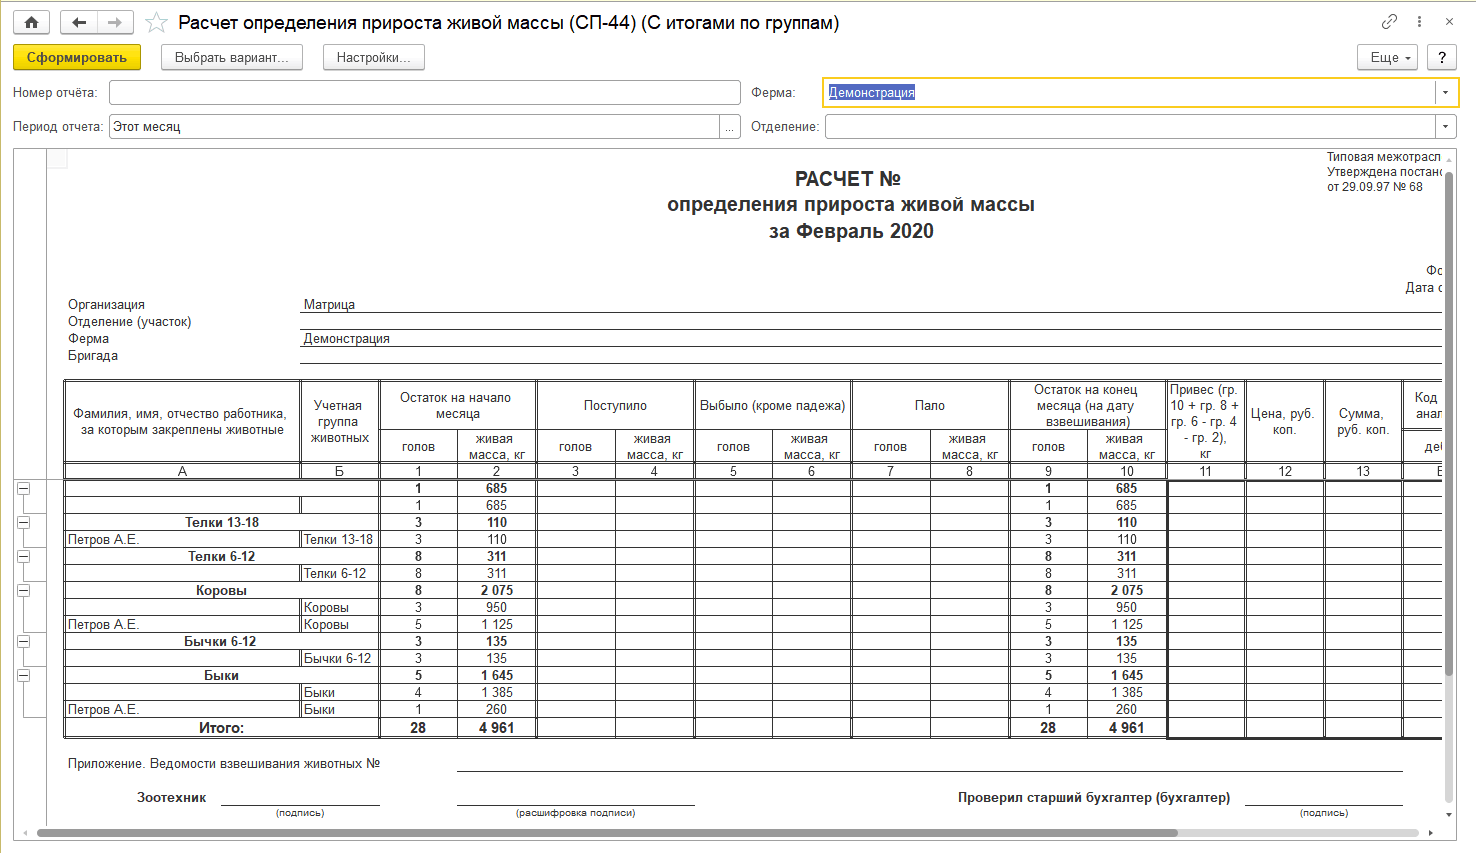Image resolution: width=1476 pixels, height=853 pixels.
Task: Select the Итого: total row label
Action: (x=221, y=728)
